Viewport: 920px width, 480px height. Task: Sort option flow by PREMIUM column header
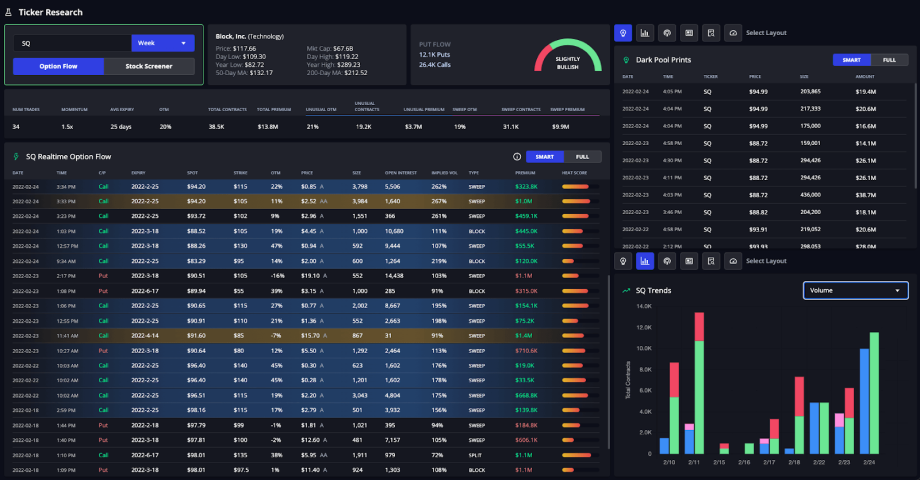click(525, 173)
